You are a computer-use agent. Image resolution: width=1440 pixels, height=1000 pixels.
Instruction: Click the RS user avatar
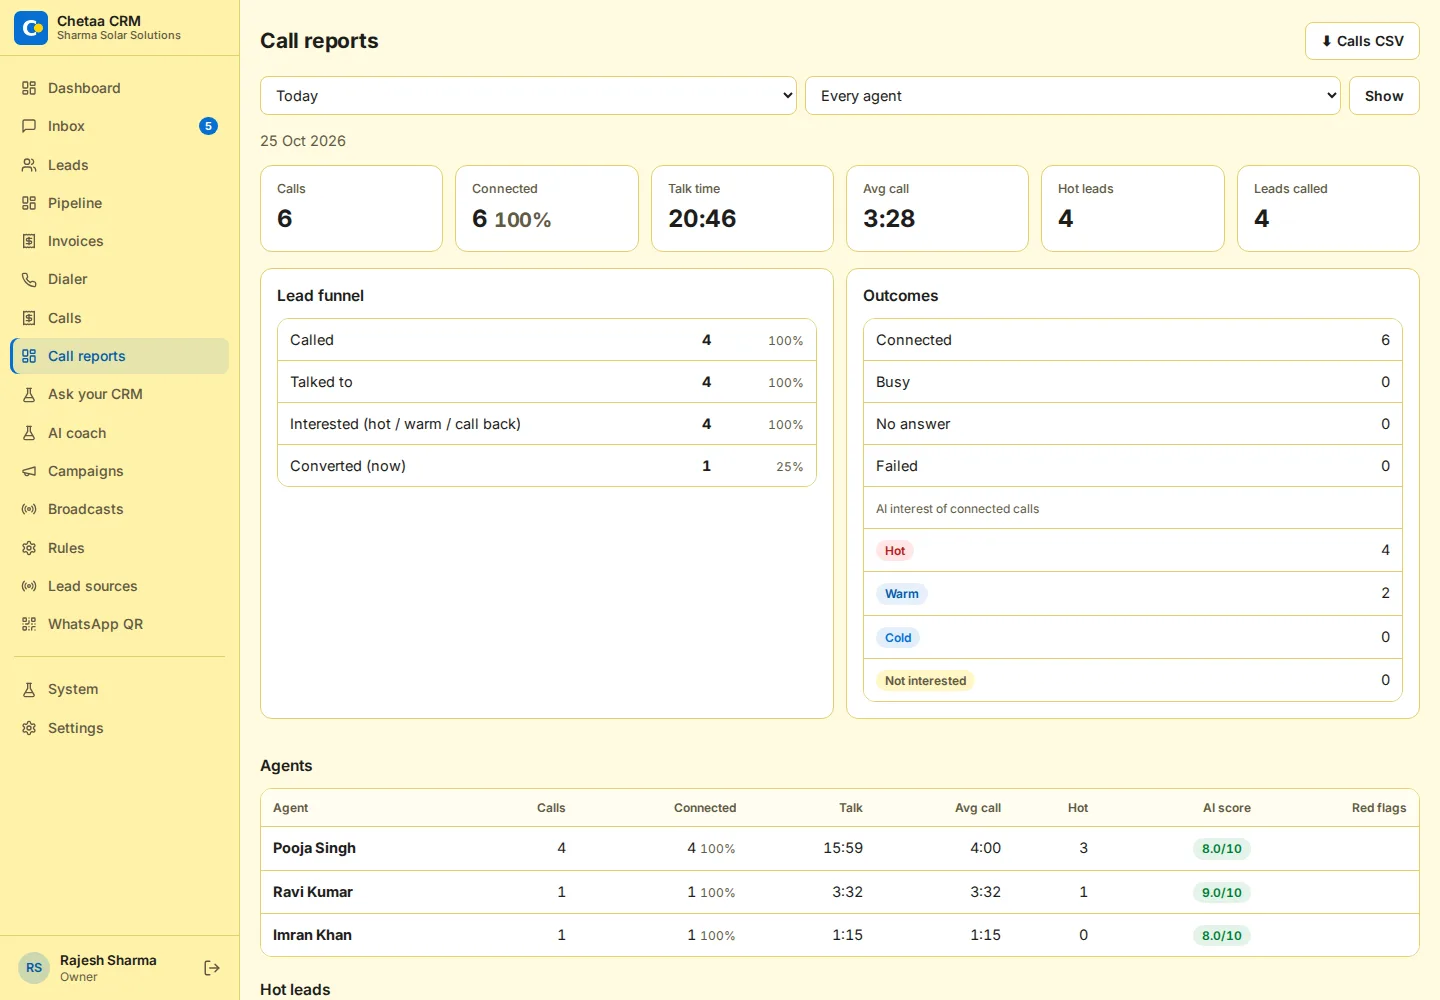(x=34, y=968)
